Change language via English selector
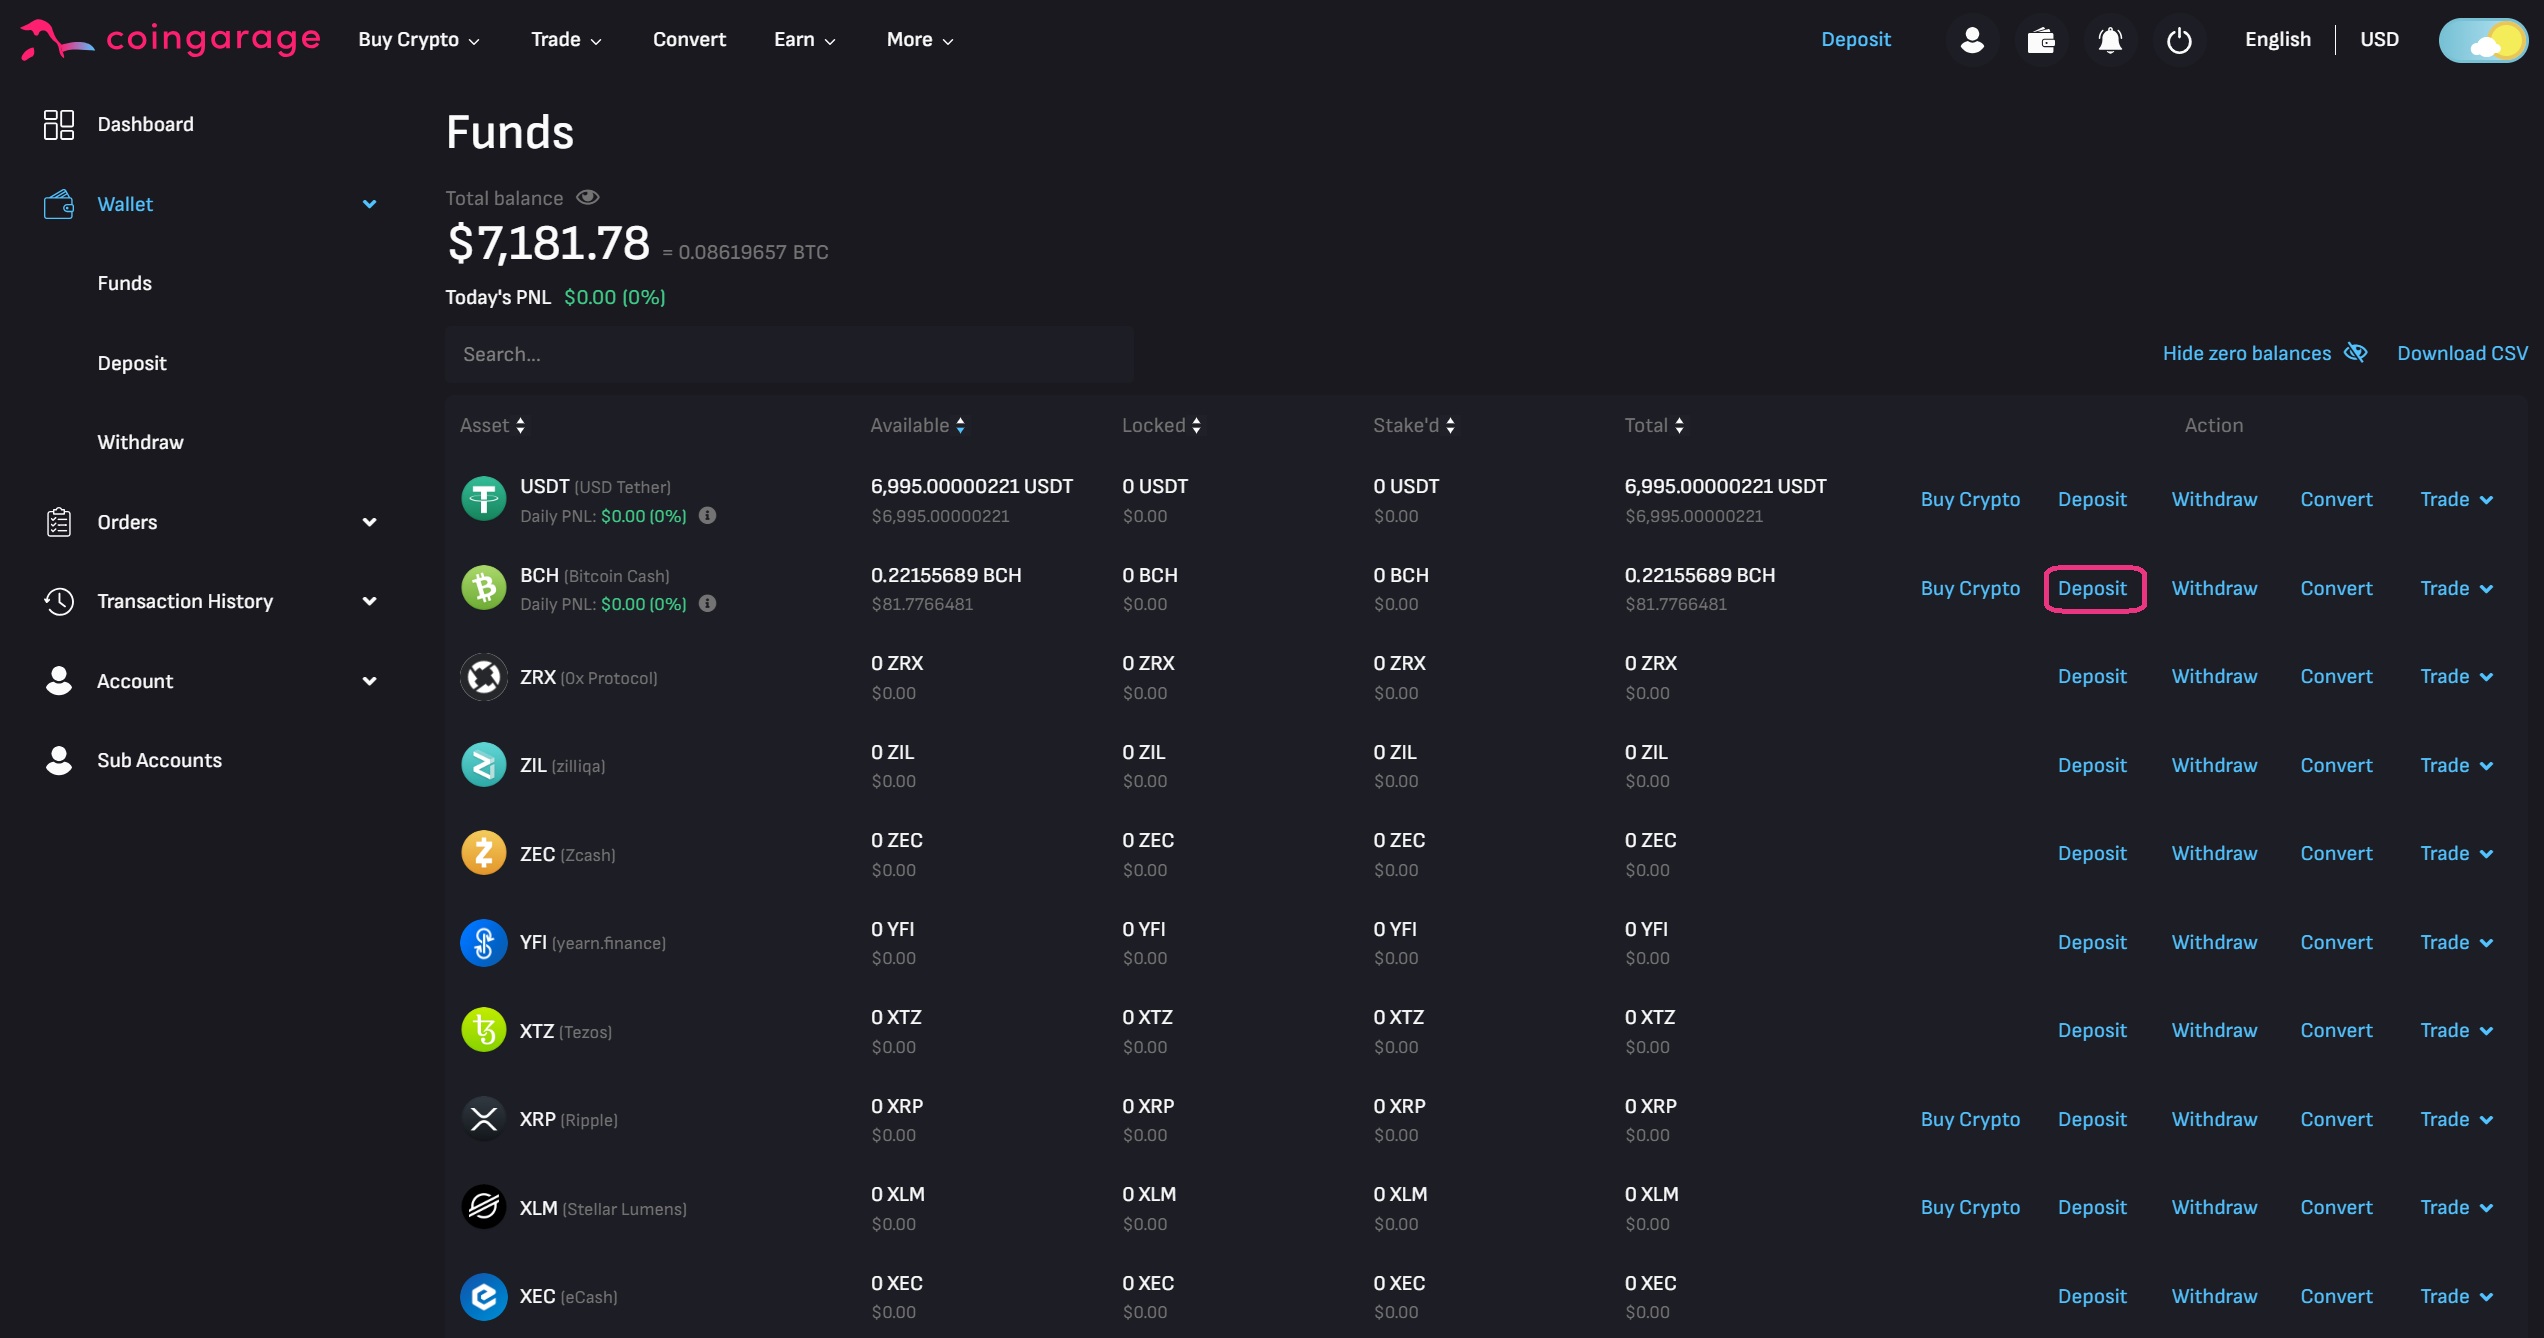 [x=2278, y=39]
